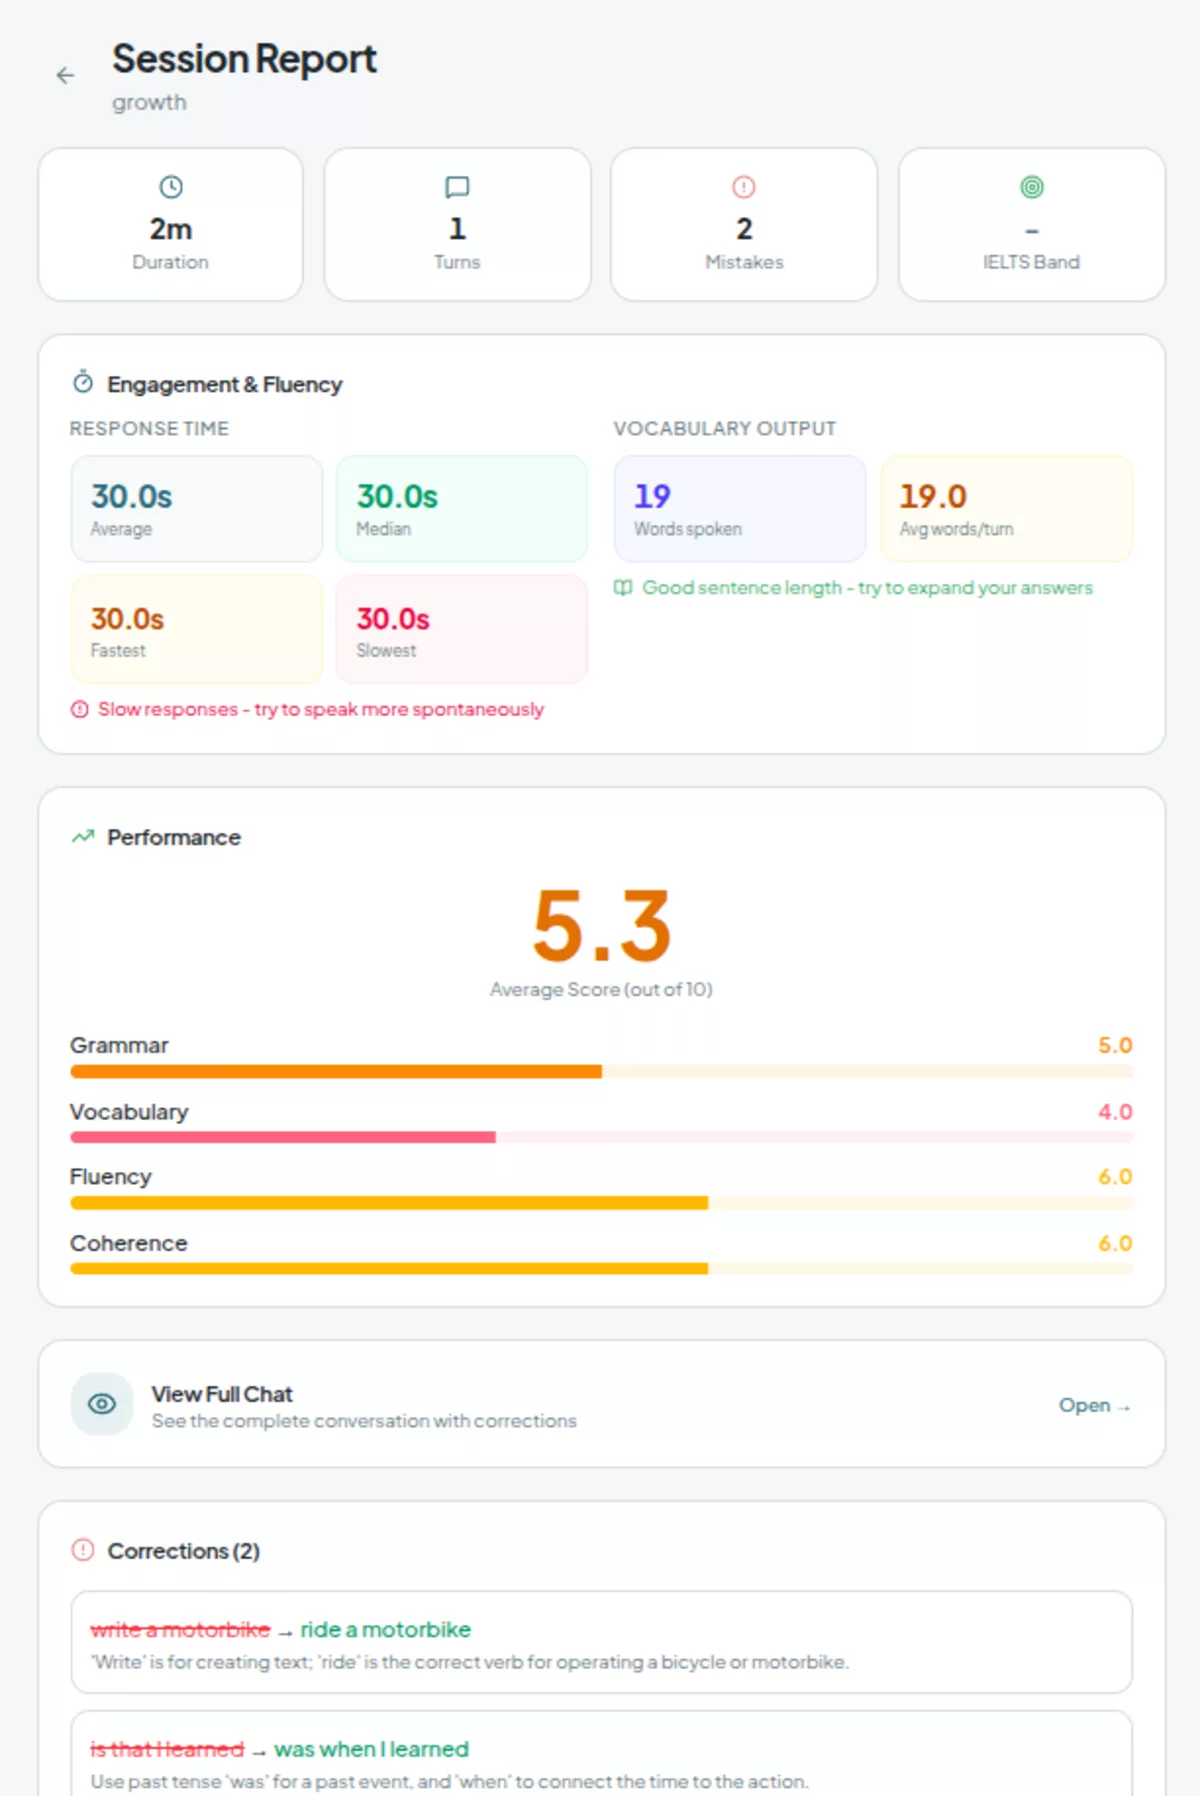Go back using the arrow beside Session Report
1200x1796 pixels.
(65, 75)
